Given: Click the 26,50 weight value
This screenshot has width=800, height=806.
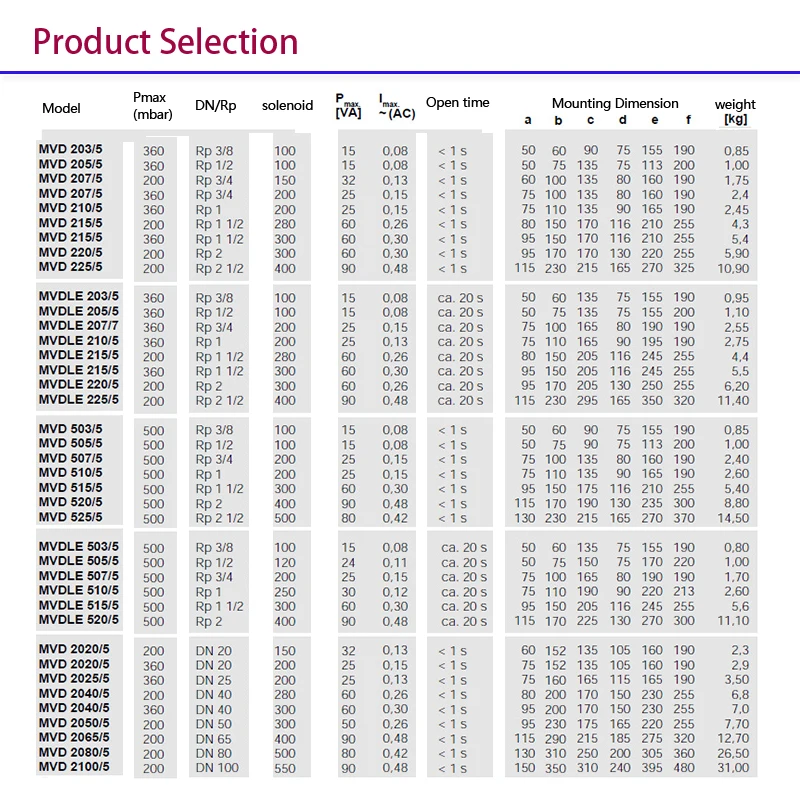Looking at the screenshot, I should coord(733,753).
